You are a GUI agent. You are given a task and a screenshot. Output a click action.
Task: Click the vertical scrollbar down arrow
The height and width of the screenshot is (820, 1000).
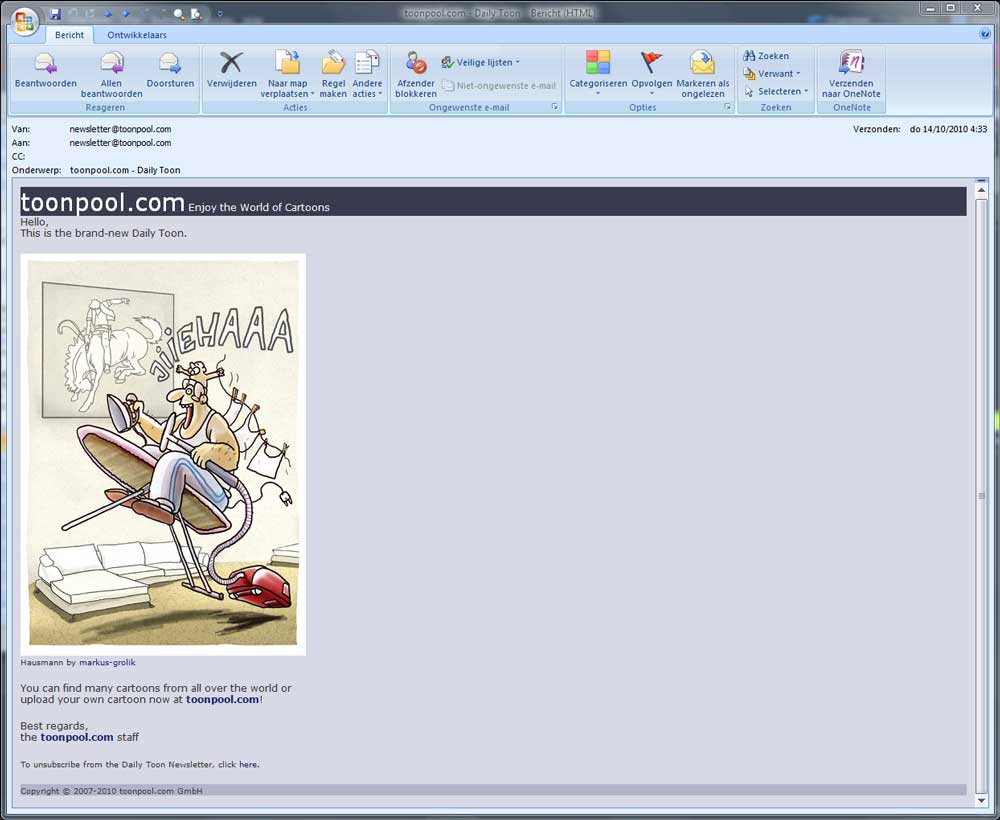point(981,800)
